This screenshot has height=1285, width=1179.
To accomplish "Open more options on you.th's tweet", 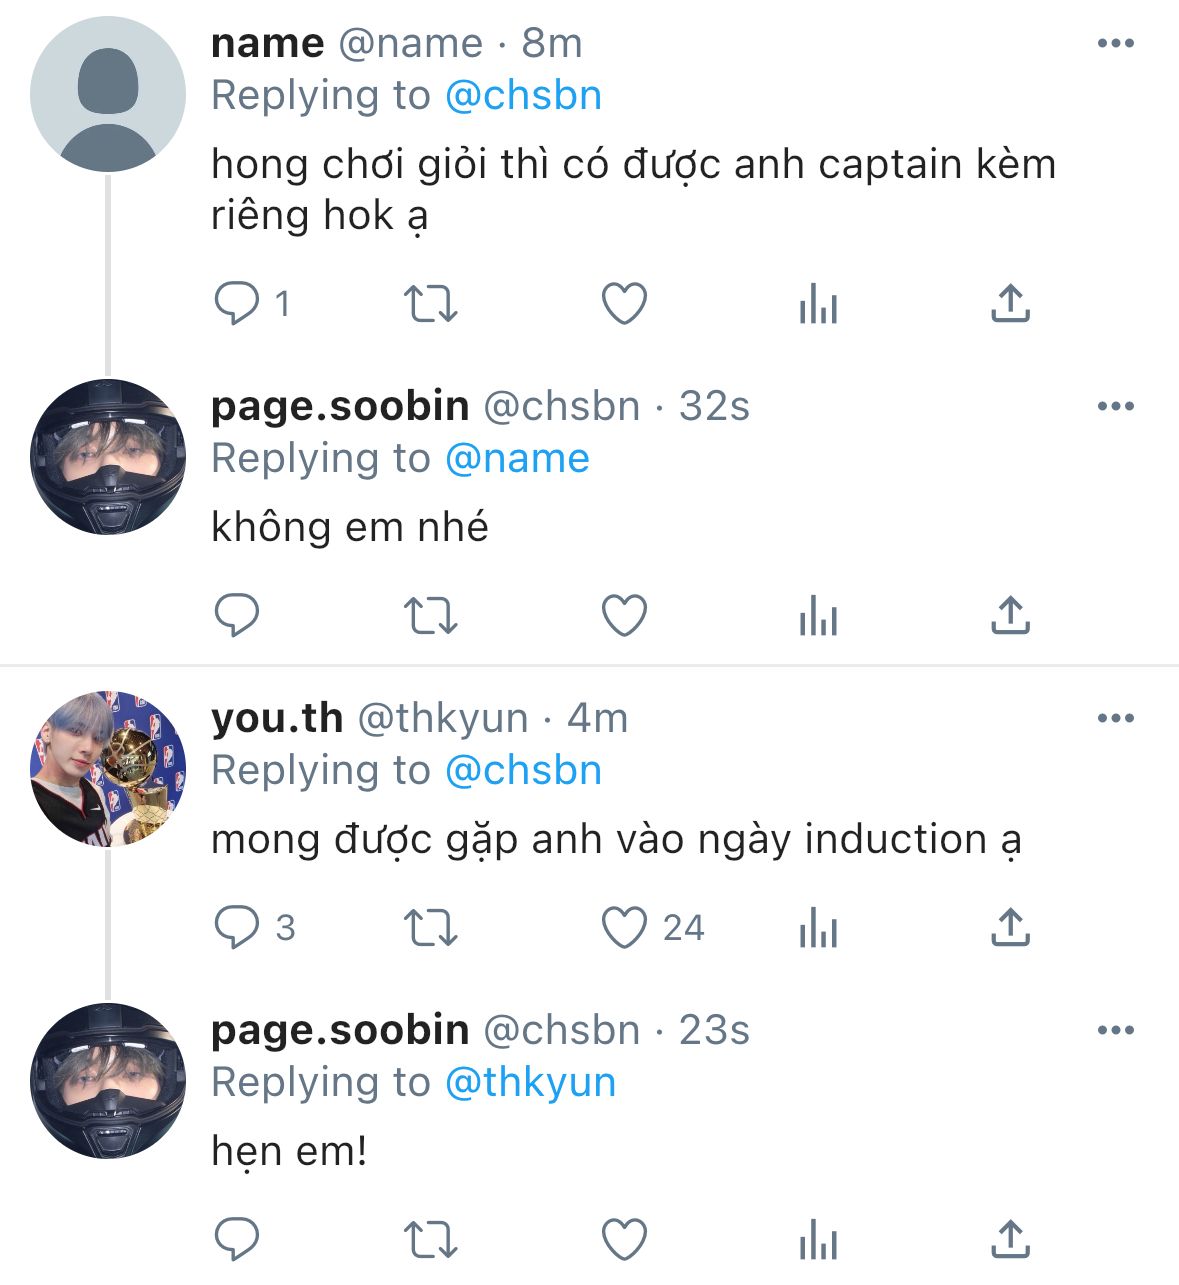I will (1115, 718).
